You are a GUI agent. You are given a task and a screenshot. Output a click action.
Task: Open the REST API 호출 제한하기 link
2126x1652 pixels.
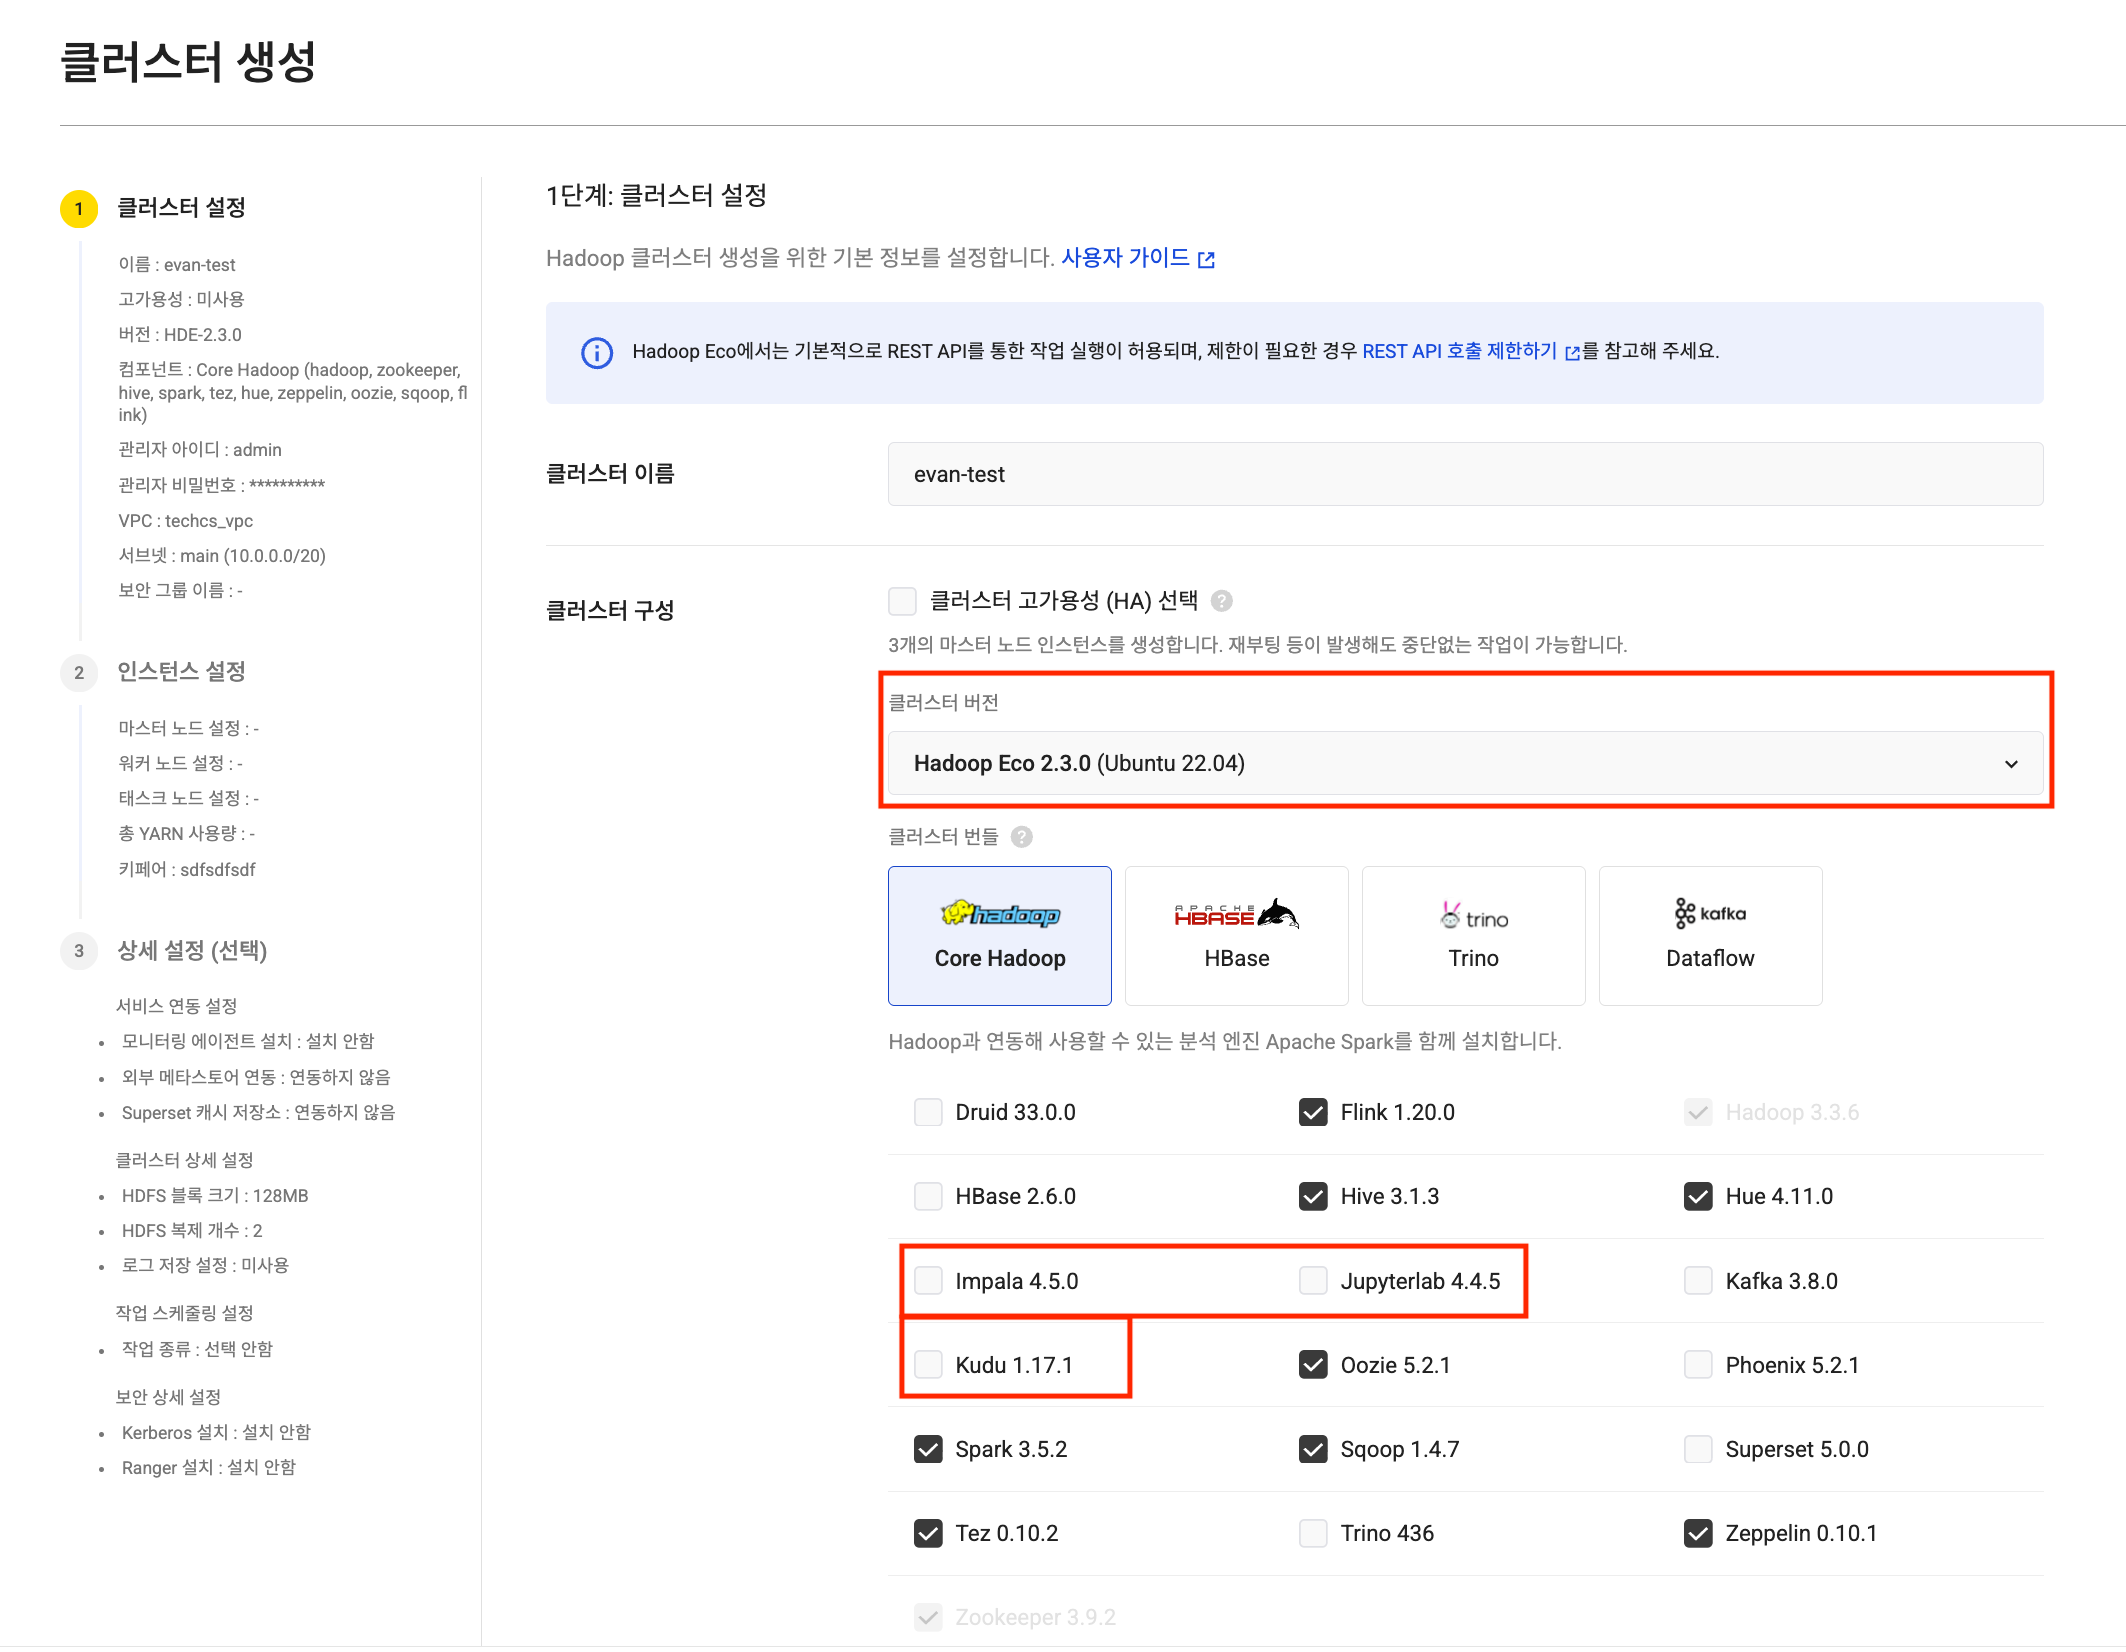1460,351
